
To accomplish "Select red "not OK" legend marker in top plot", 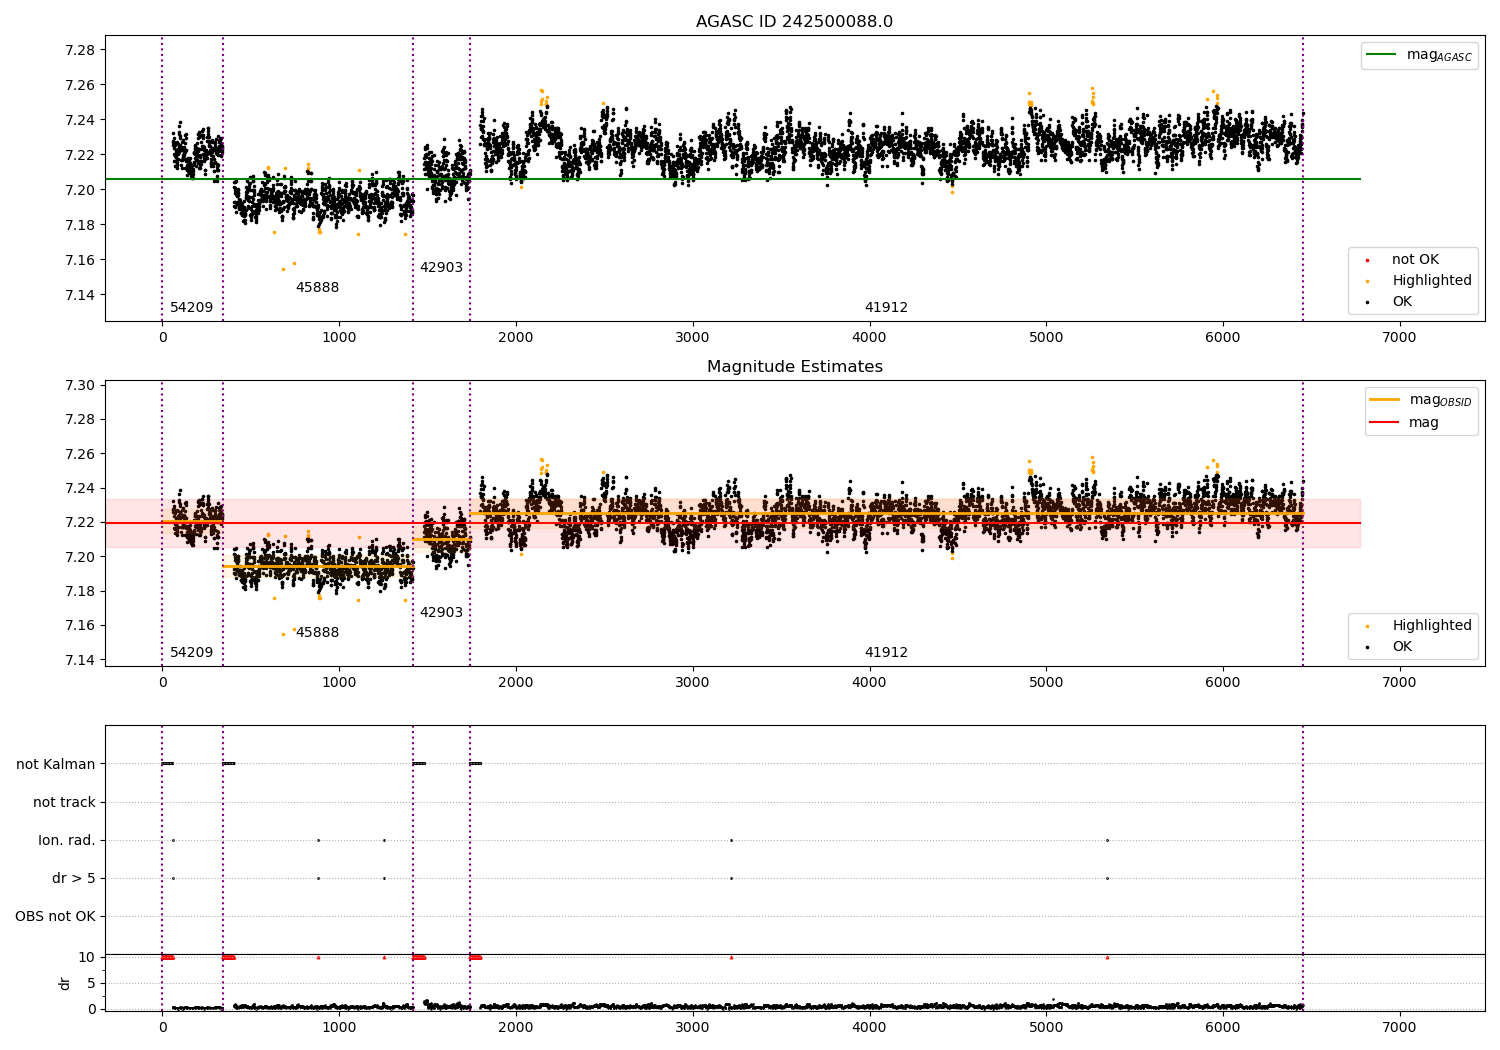I will [x=1367, y=260].
